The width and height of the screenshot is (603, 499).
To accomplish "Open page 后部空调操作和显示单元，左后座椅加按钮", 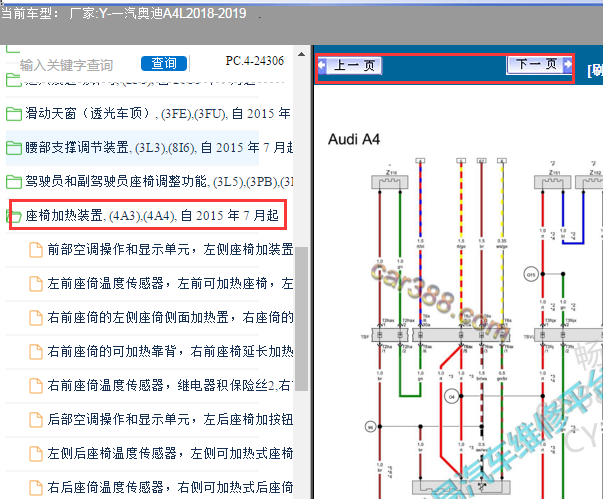I will pos(170,419).
